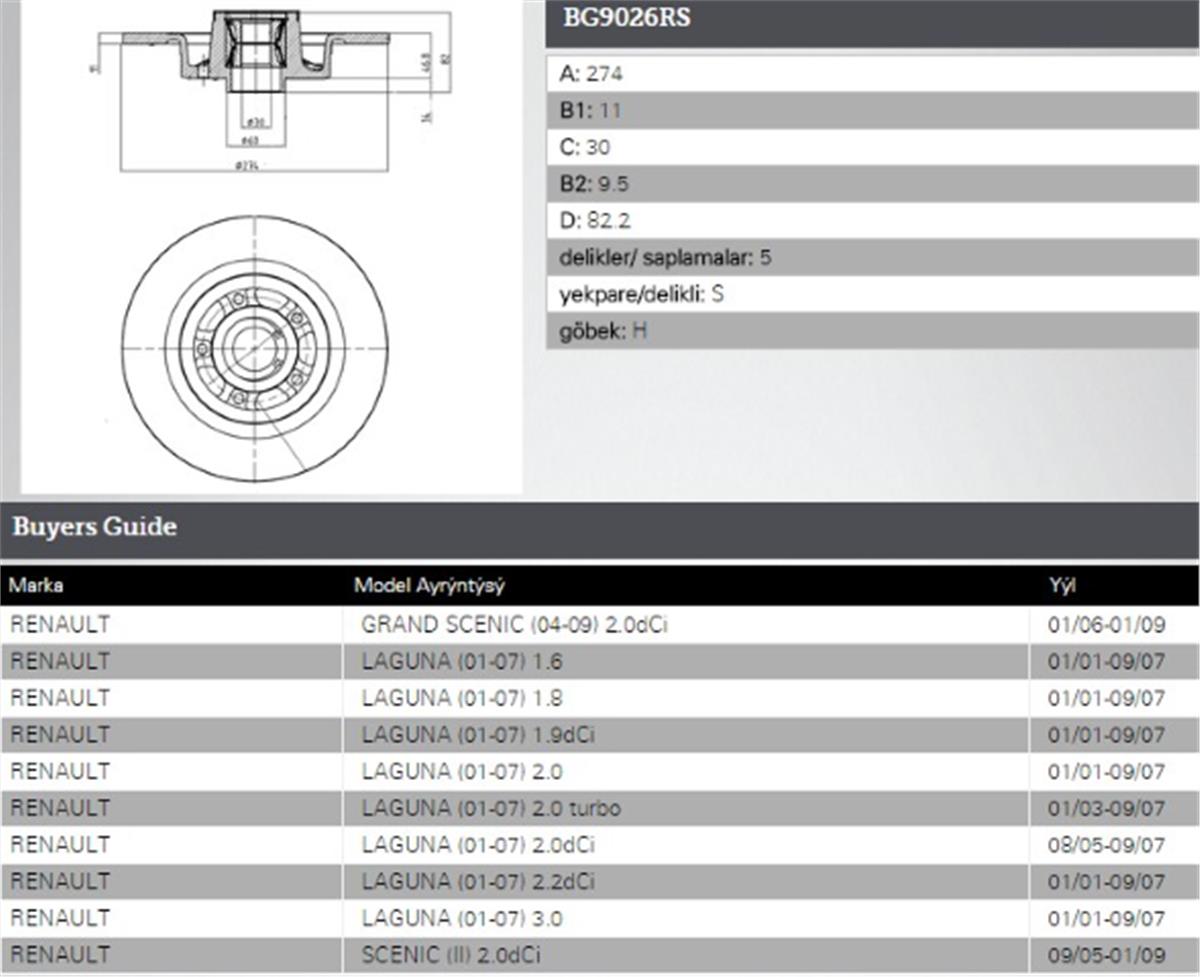Viewport: 1200px width, 977px height.
Task: Click the 'A: 274' specification row
Action: click(872, 73)
